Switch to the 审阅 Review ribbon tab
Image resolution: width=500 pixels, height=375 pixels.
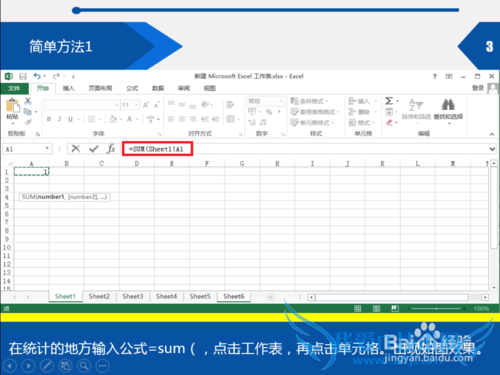tap(184, 88)
